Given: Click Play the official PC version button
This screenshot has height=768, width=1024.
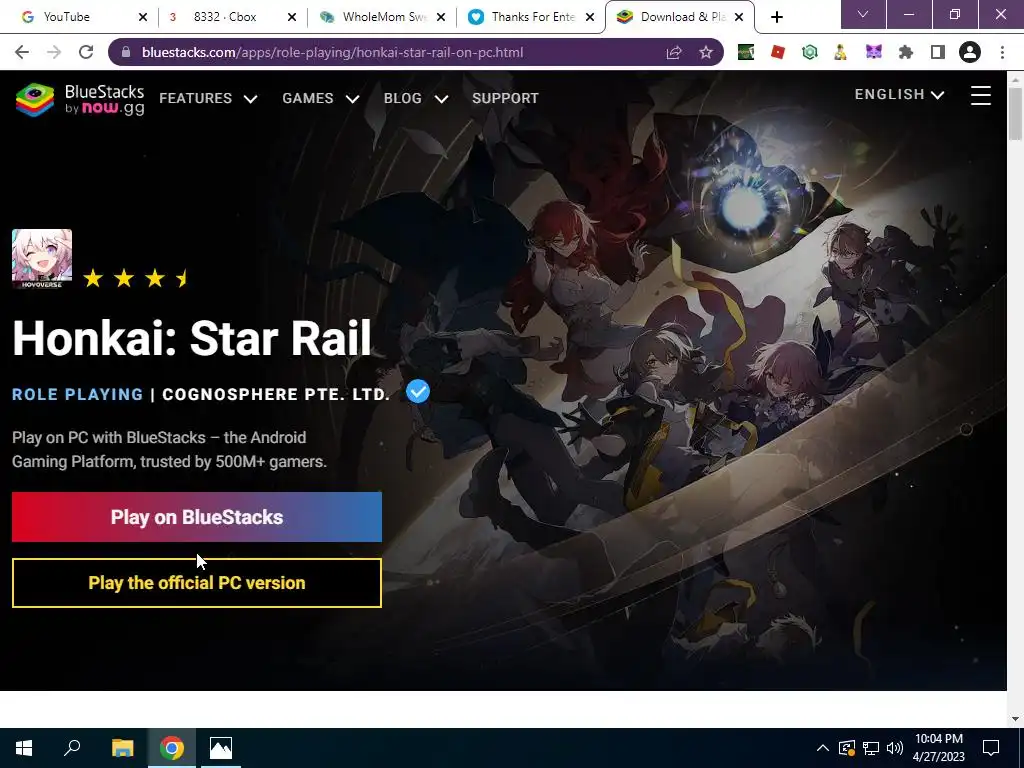Looking at the screenshot, I should tap(197, 583).
